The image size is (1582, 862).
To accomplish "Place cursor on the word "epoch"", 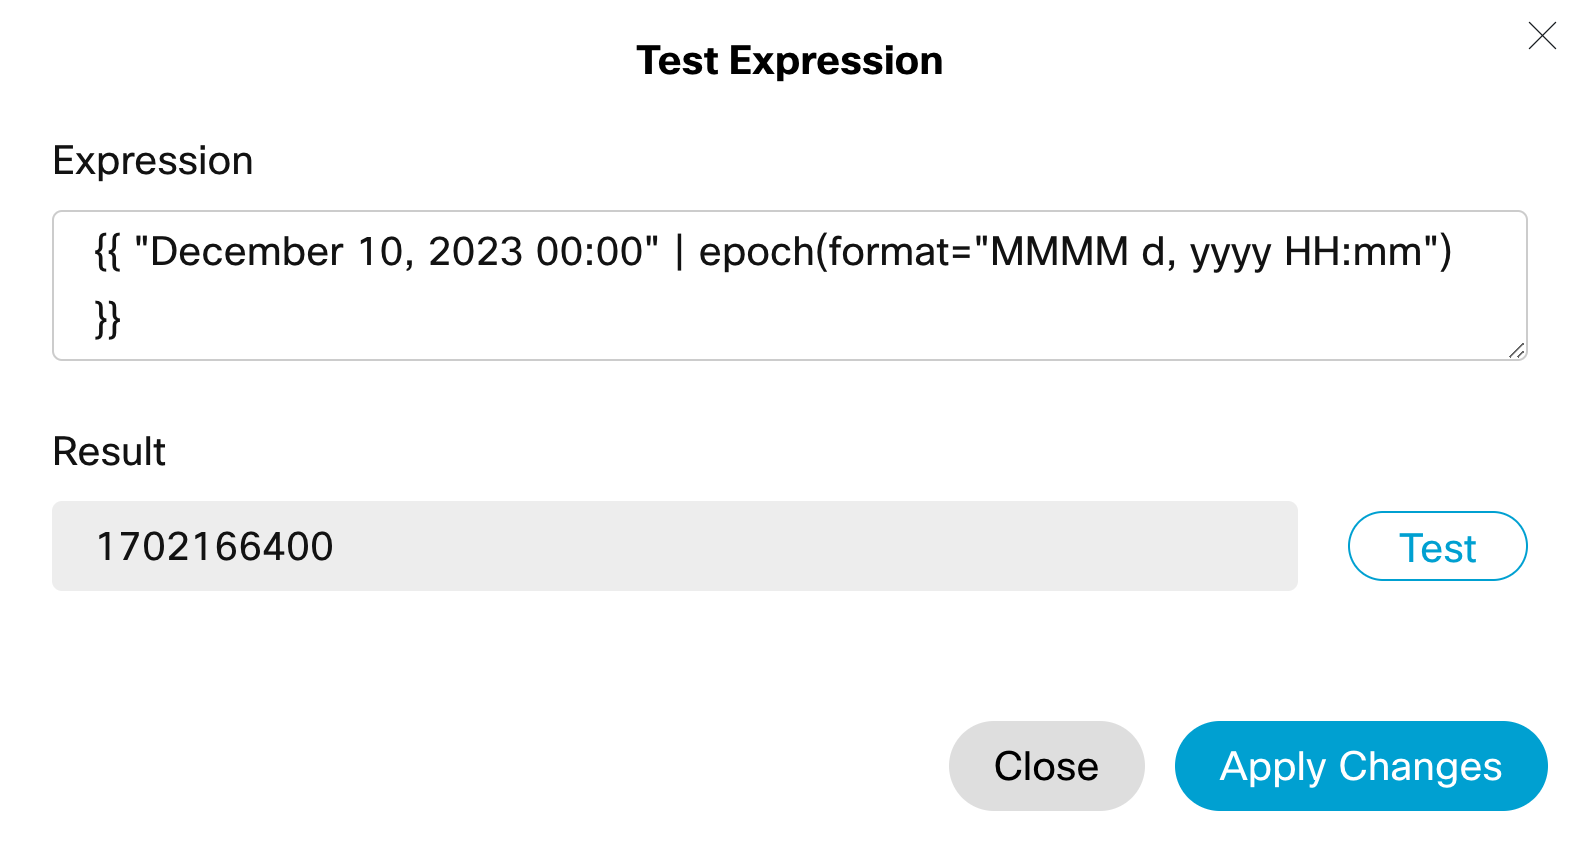I will (x=756, y=252).
